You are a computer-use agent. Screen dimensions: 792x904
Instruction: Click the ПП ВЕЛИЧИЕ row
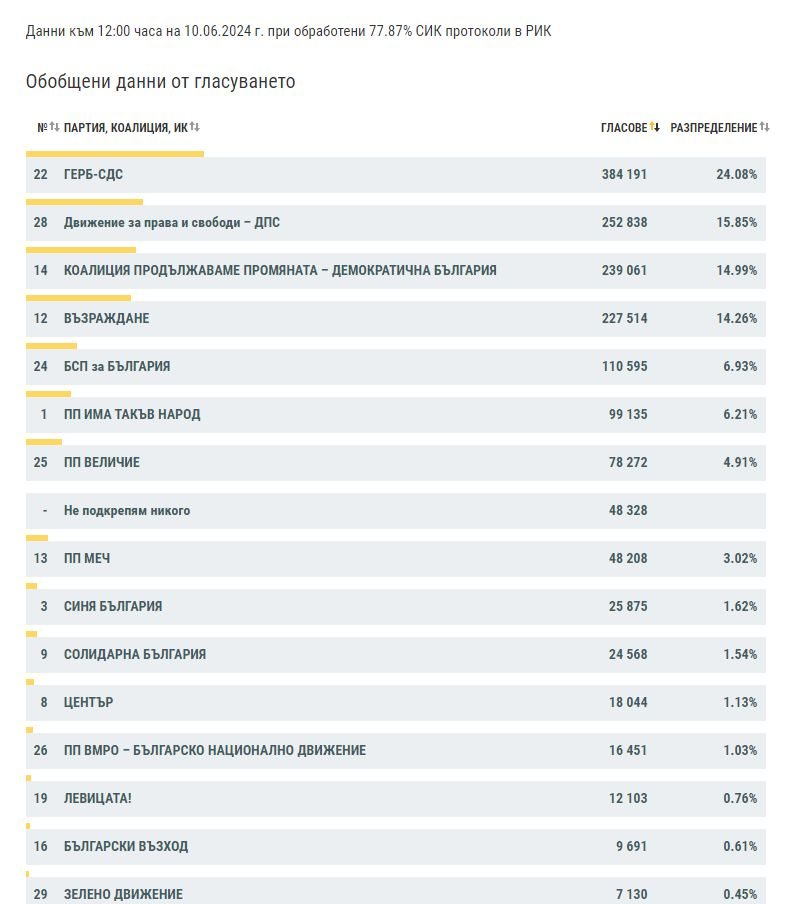click(395, 462)
